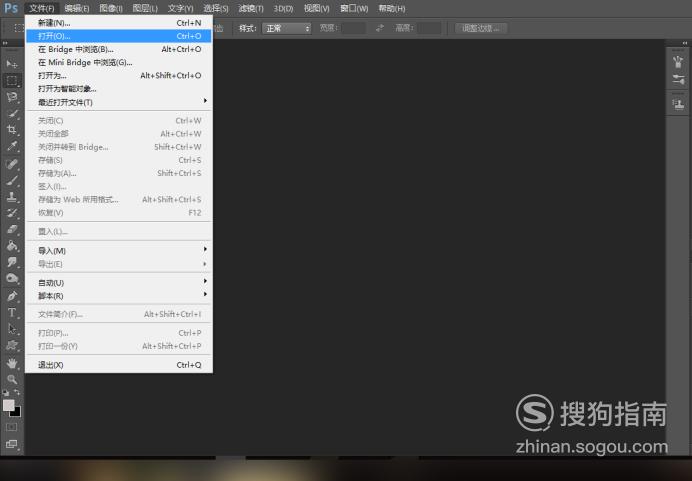Change the screen mode button
The image size is (692, 481).
(x=12, y=444)
